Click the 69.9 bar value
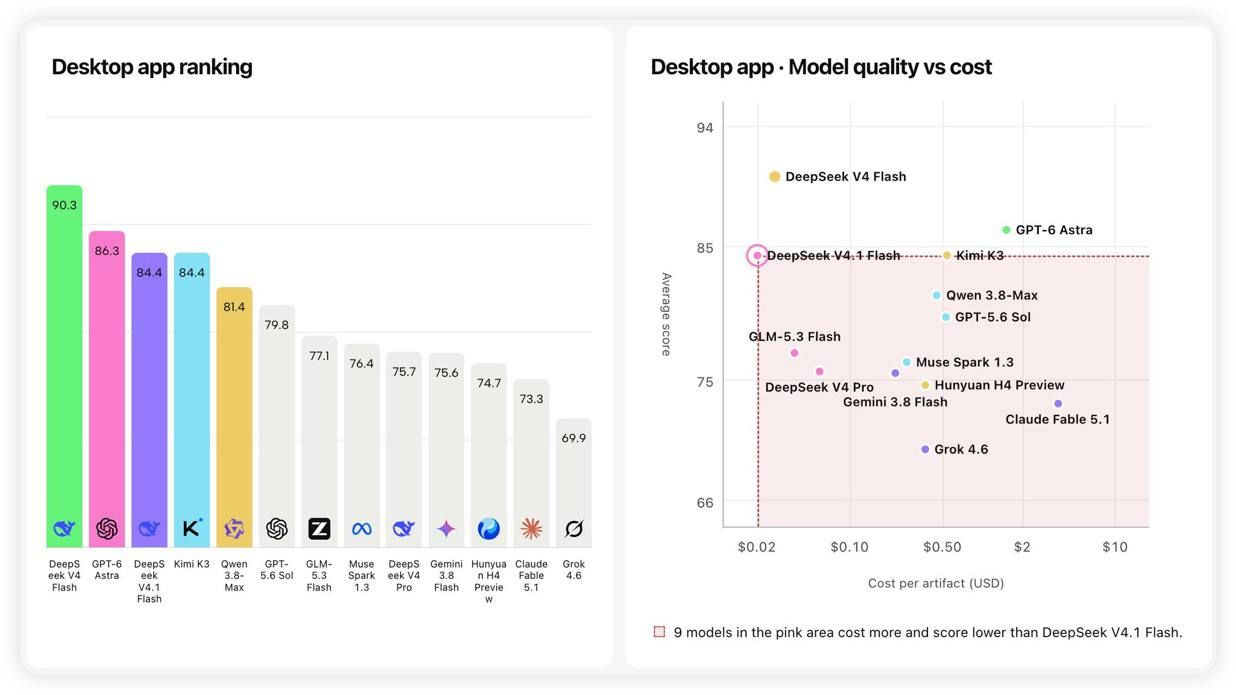The height and width of the screenshot is (695, 1236). (x=574, y=438)
